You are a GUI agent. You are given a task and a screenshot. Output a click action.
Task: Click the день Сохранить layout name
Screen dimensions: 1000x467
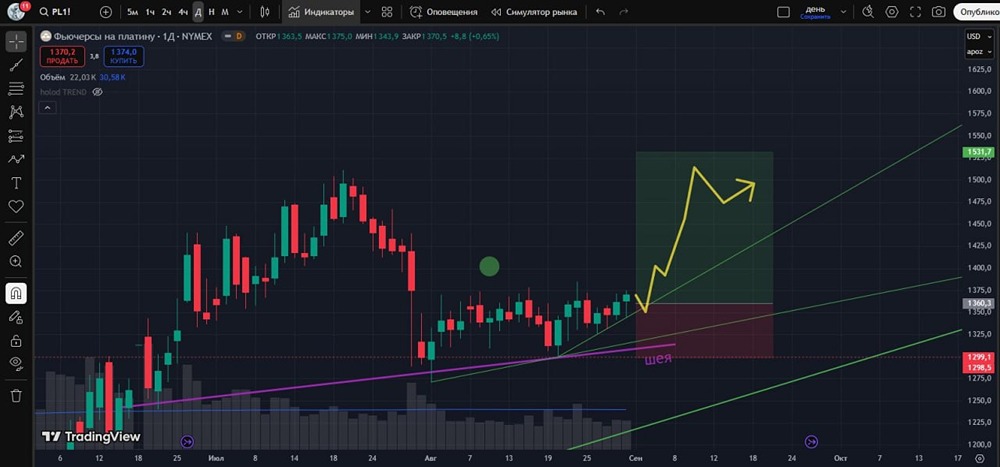pyautogui.click(x=815, y=12)
